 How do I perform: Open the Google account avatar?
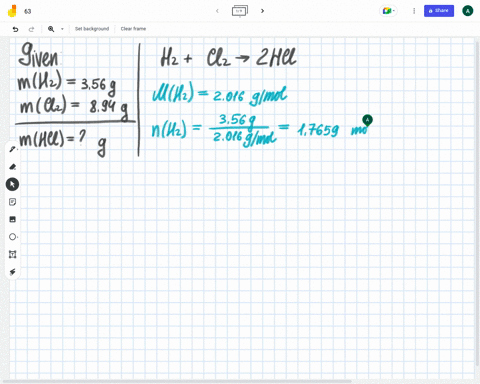pyautogui.click(x=468, y=11)
